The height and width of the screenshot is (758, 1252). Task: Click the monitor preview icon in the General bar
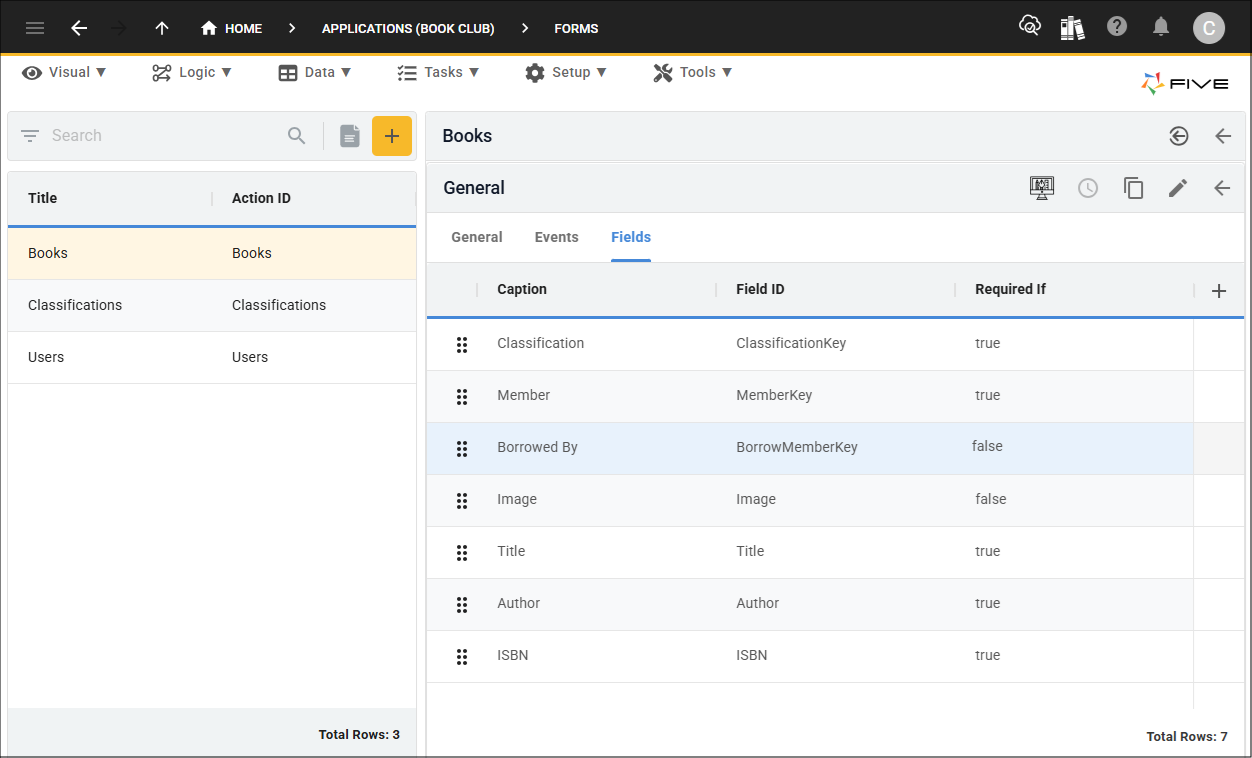[x=1042, y=188]
